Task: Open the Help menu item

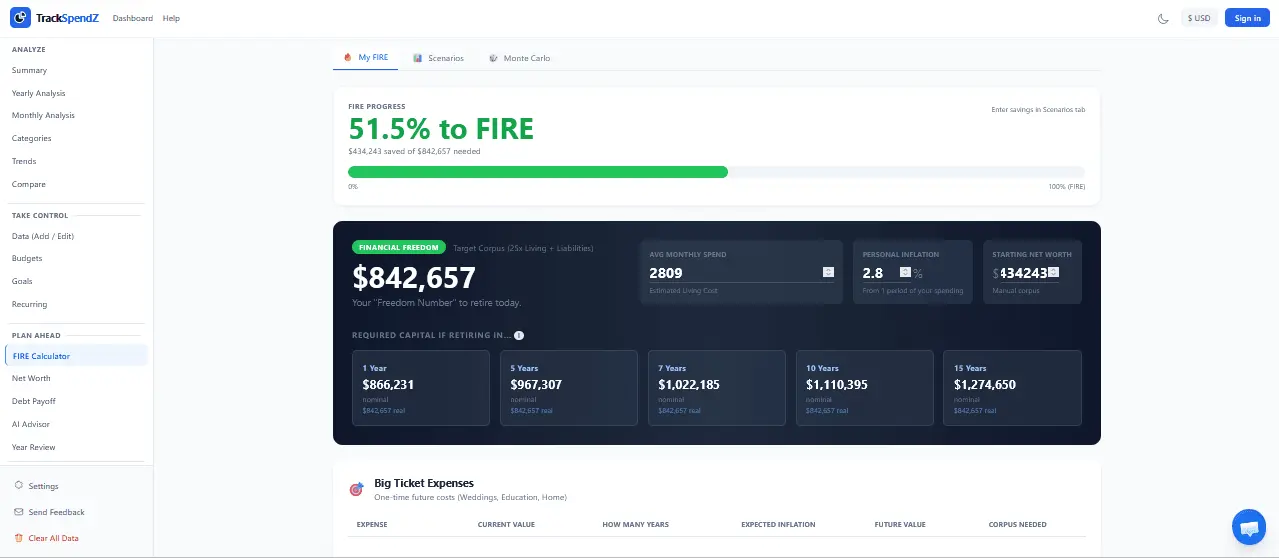Action: (171, 18)
